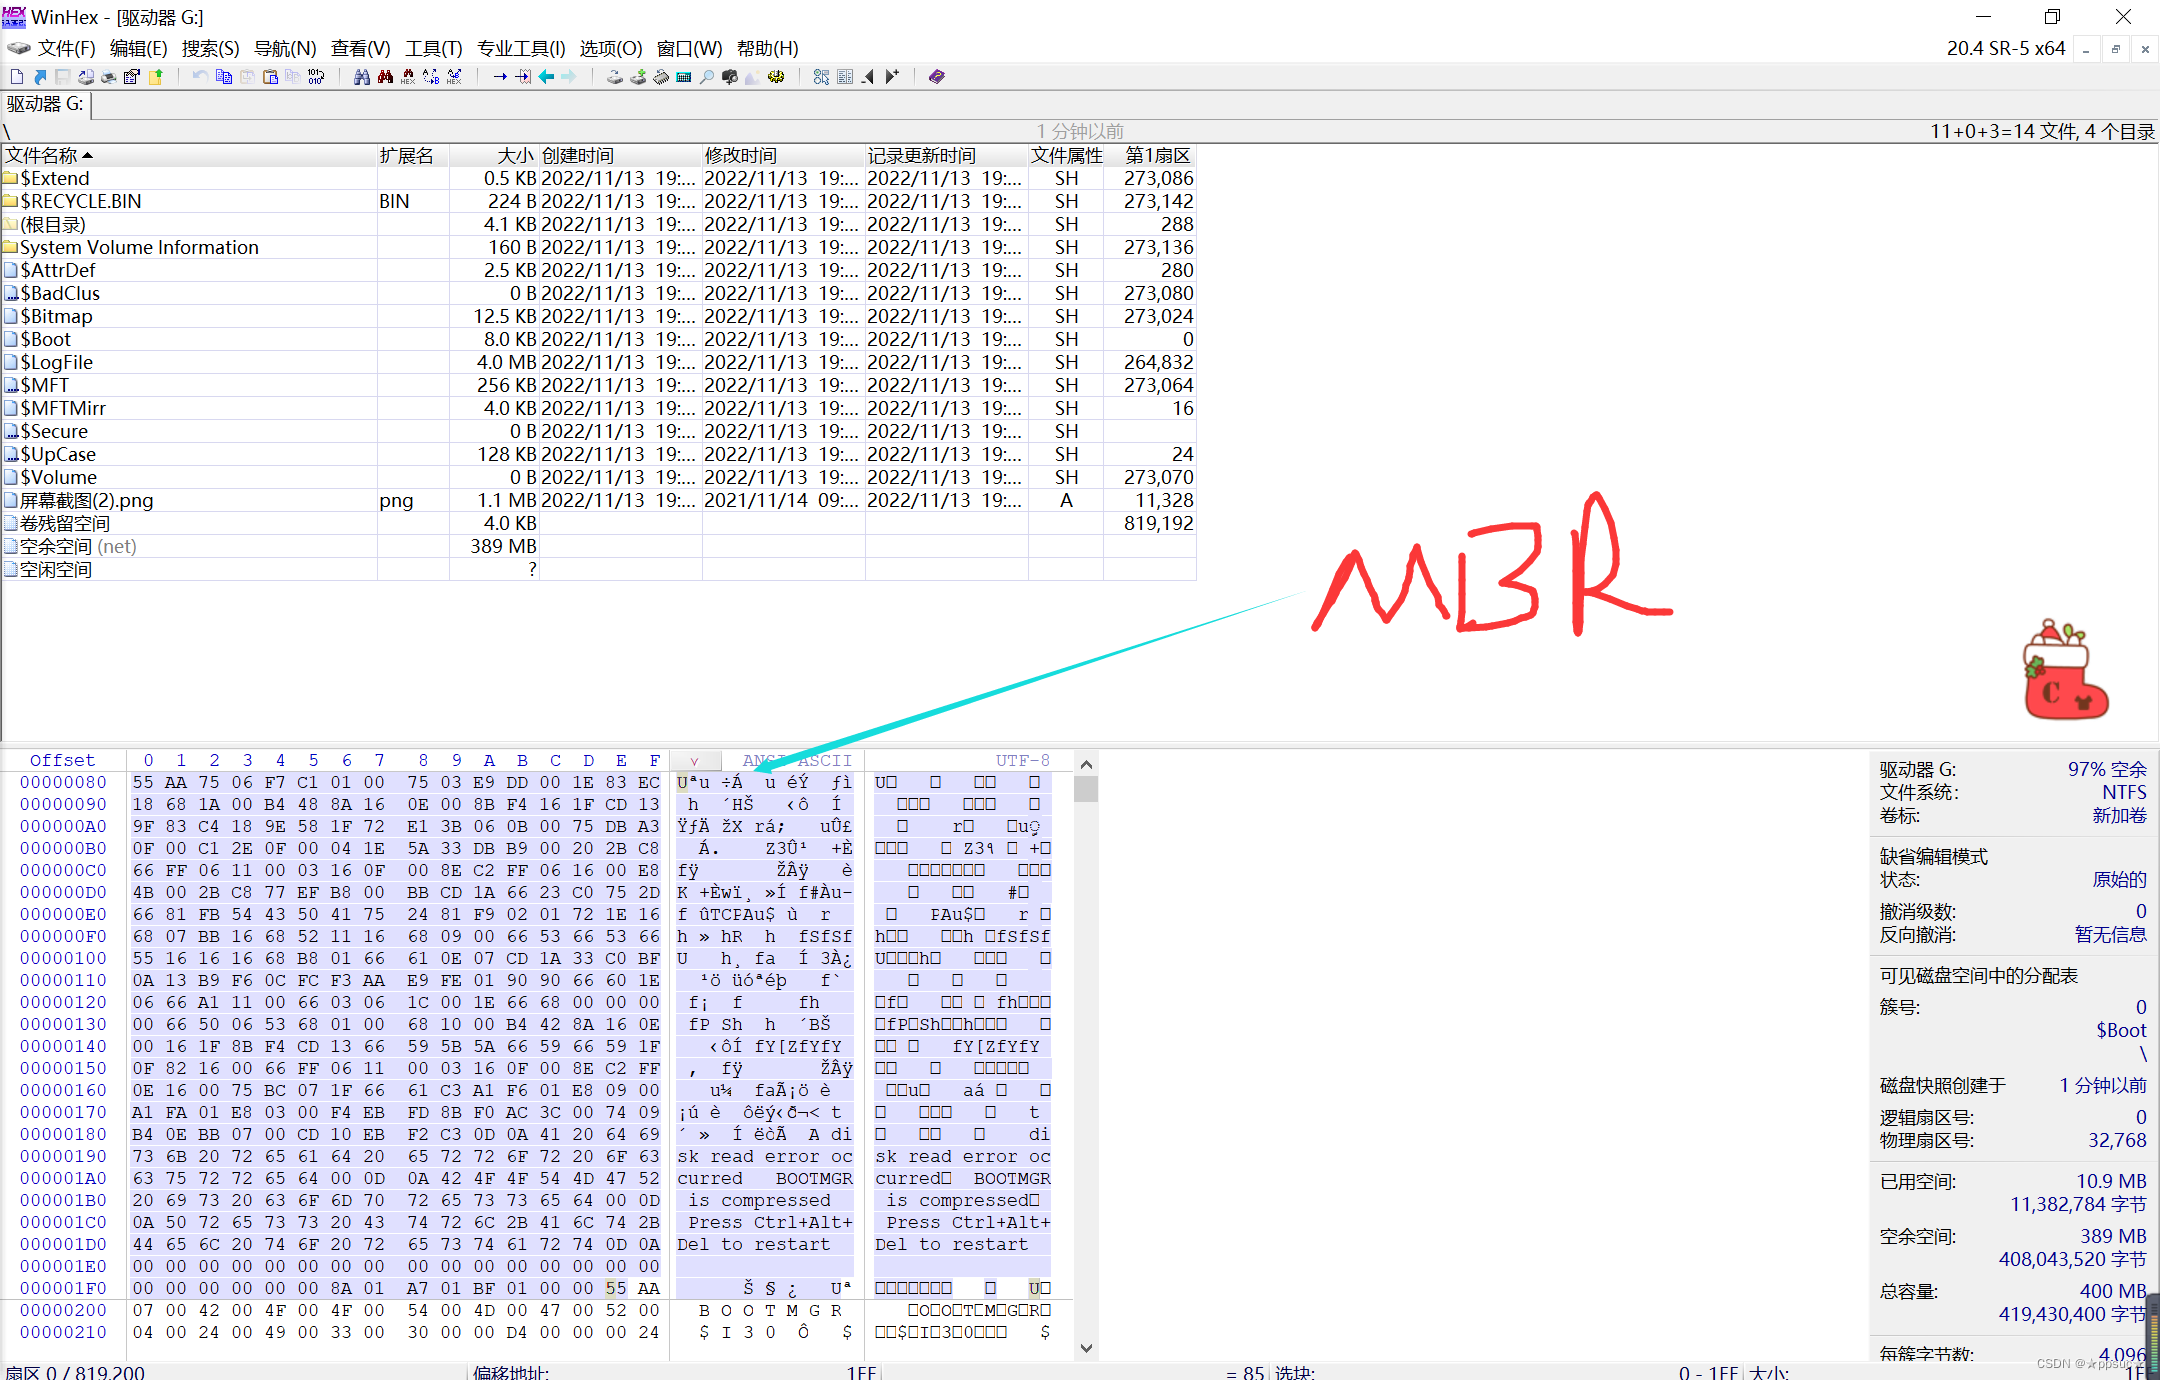Image resolution: width=2160 pixels, height=1380 pixels.
Task: Select the 屏幕截图(2).png file
Action: [598, 501]
